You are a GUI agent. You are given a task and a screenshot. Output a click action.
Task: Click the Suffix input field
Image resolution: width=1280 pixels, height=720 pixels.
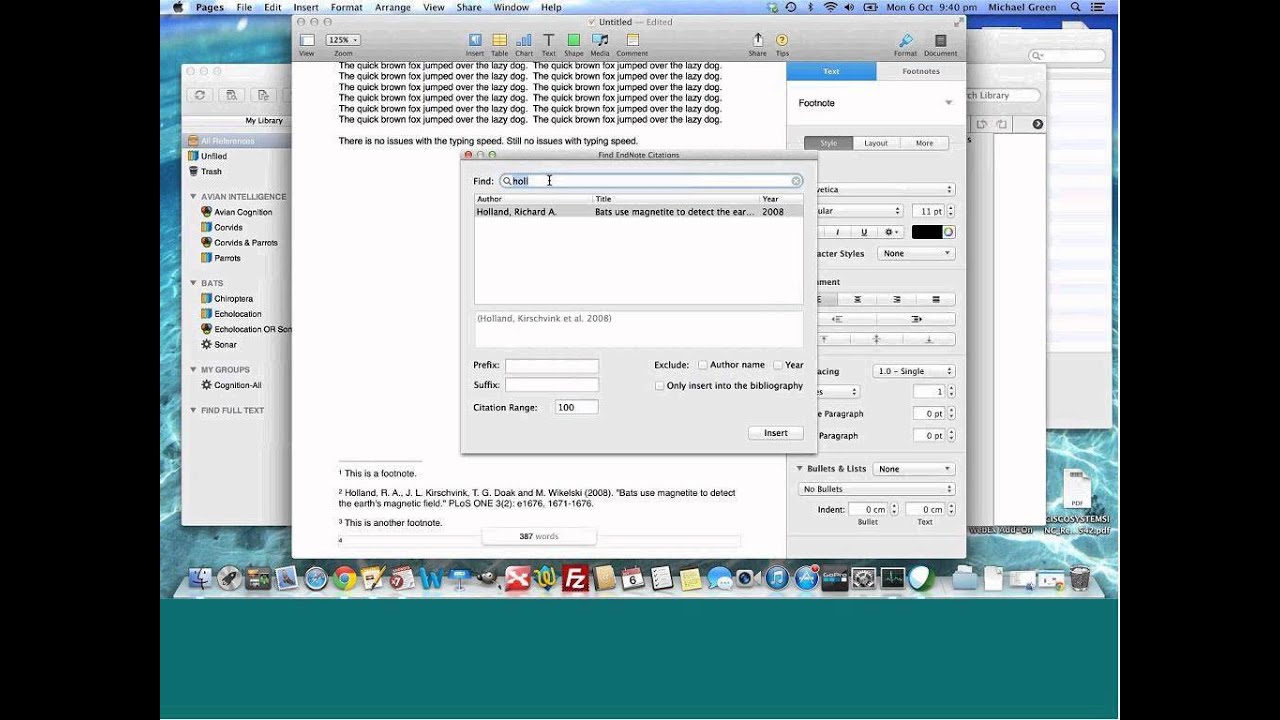(x=552, y=385)
